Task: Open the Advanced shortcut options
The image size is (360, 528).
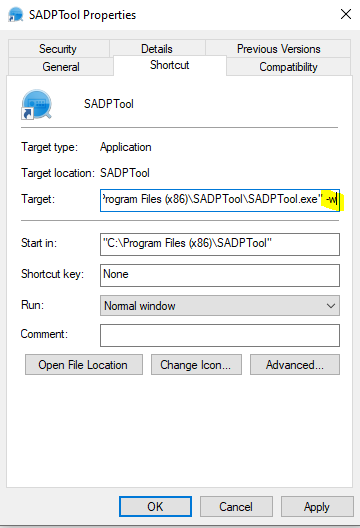Action: pyautogui.click(x=295, y=364)
